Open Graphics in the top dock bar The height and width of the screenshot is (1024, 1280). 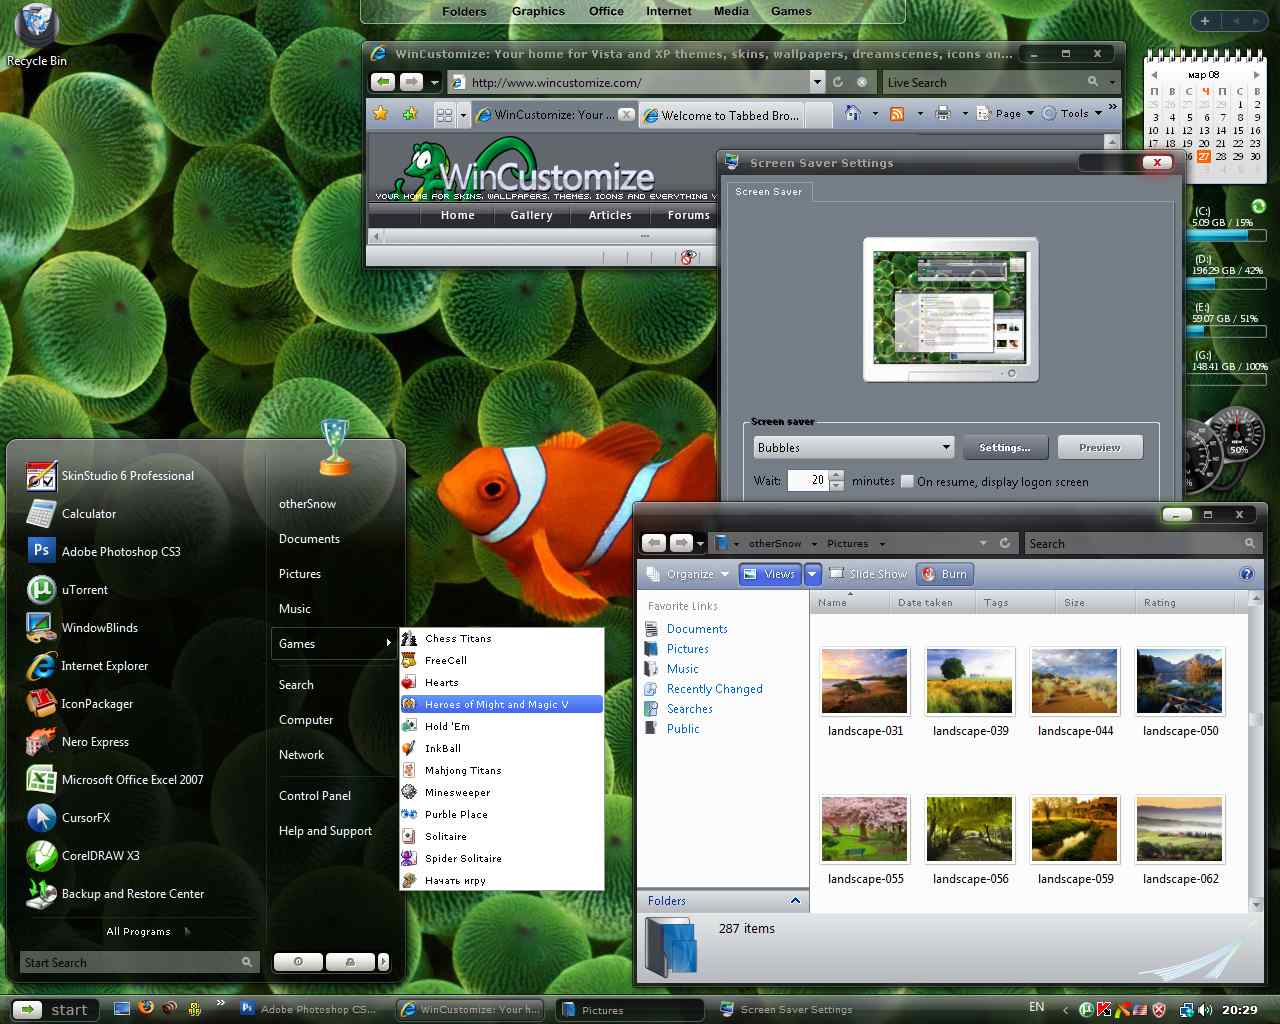tap(538, 11)
